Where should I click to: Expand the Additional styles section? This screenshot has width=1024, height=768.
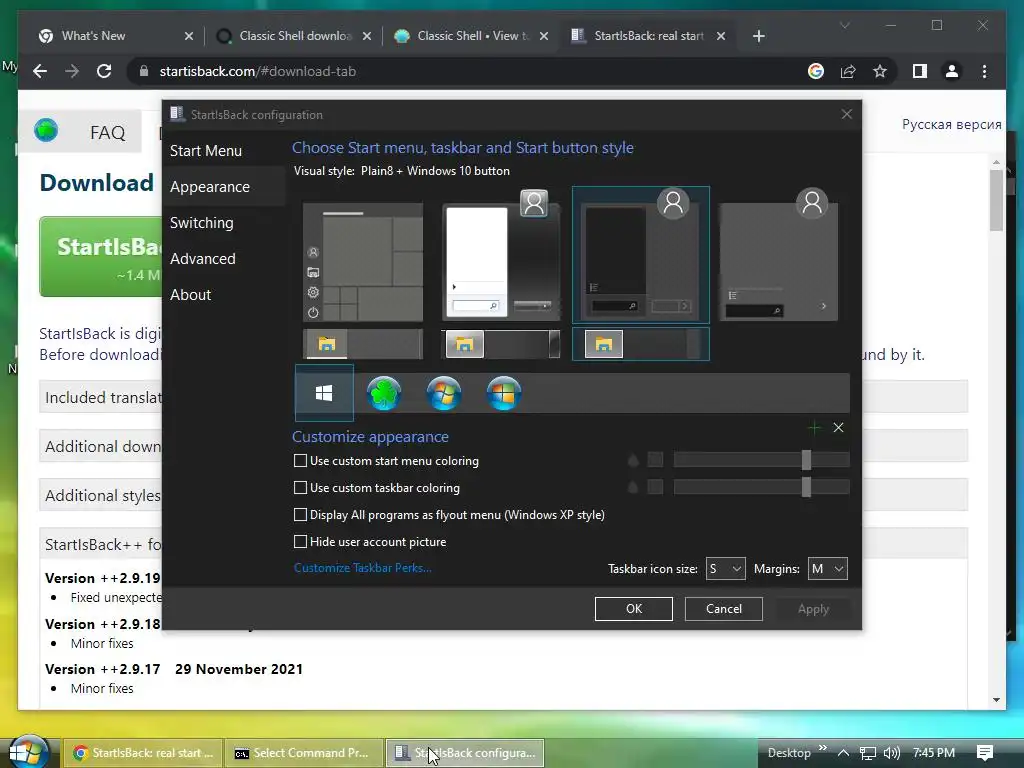coord(101,495)
